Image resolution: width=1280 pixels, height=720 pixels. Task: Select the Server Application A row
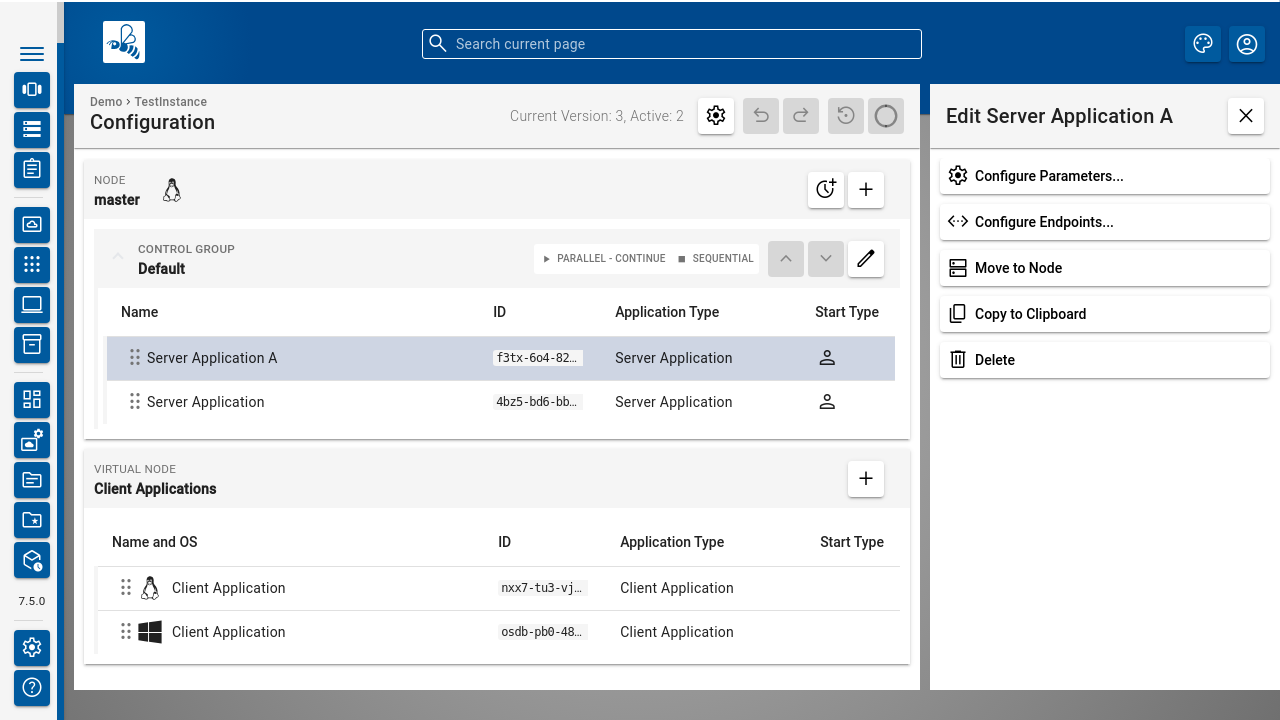click(501, 358)
